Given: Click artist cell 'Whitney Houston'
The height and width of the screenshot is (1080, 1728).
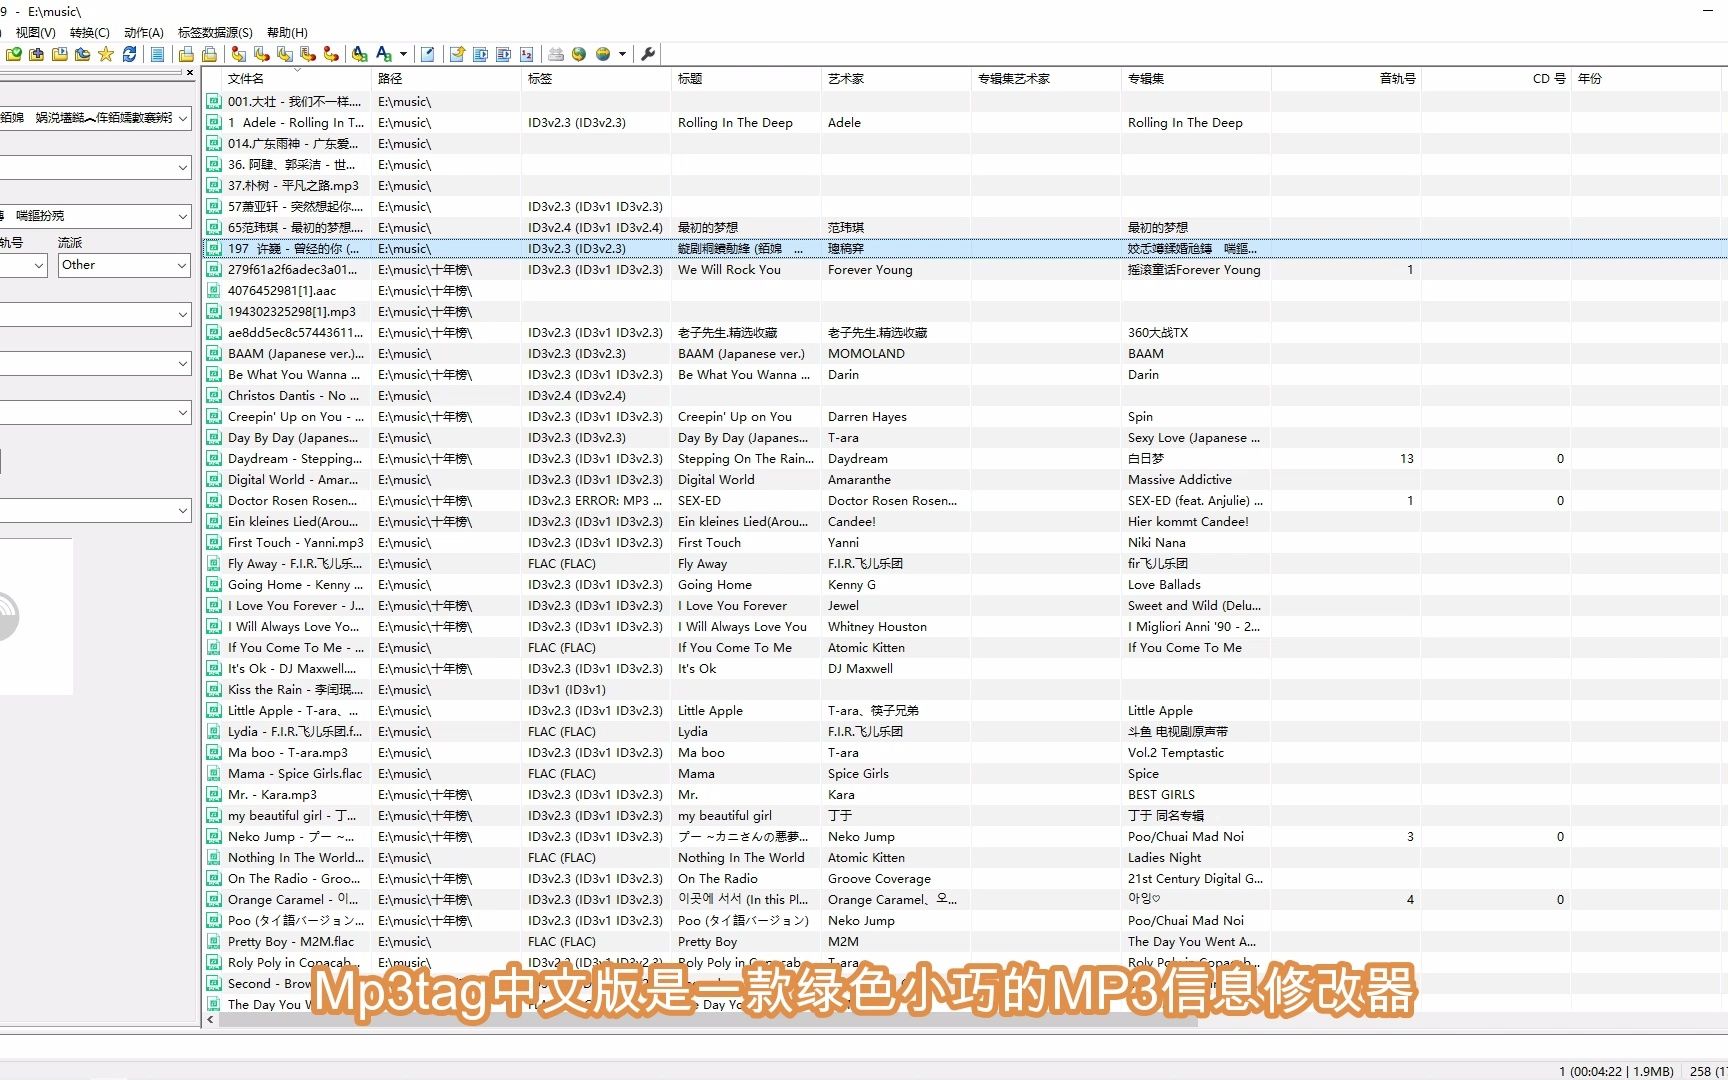Looking at the screenshot, I should click(x=877, y=627).
